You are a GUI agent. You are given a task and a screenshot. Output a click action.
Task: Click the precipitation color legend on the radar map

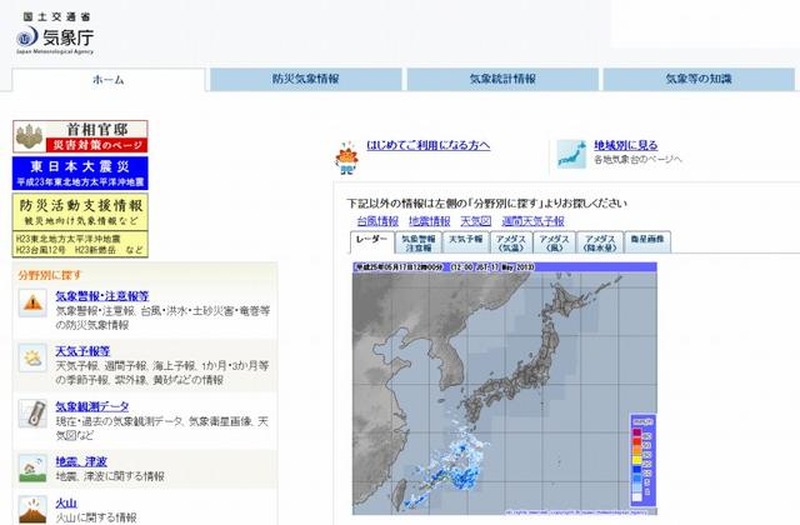click(x=641, y=458)
